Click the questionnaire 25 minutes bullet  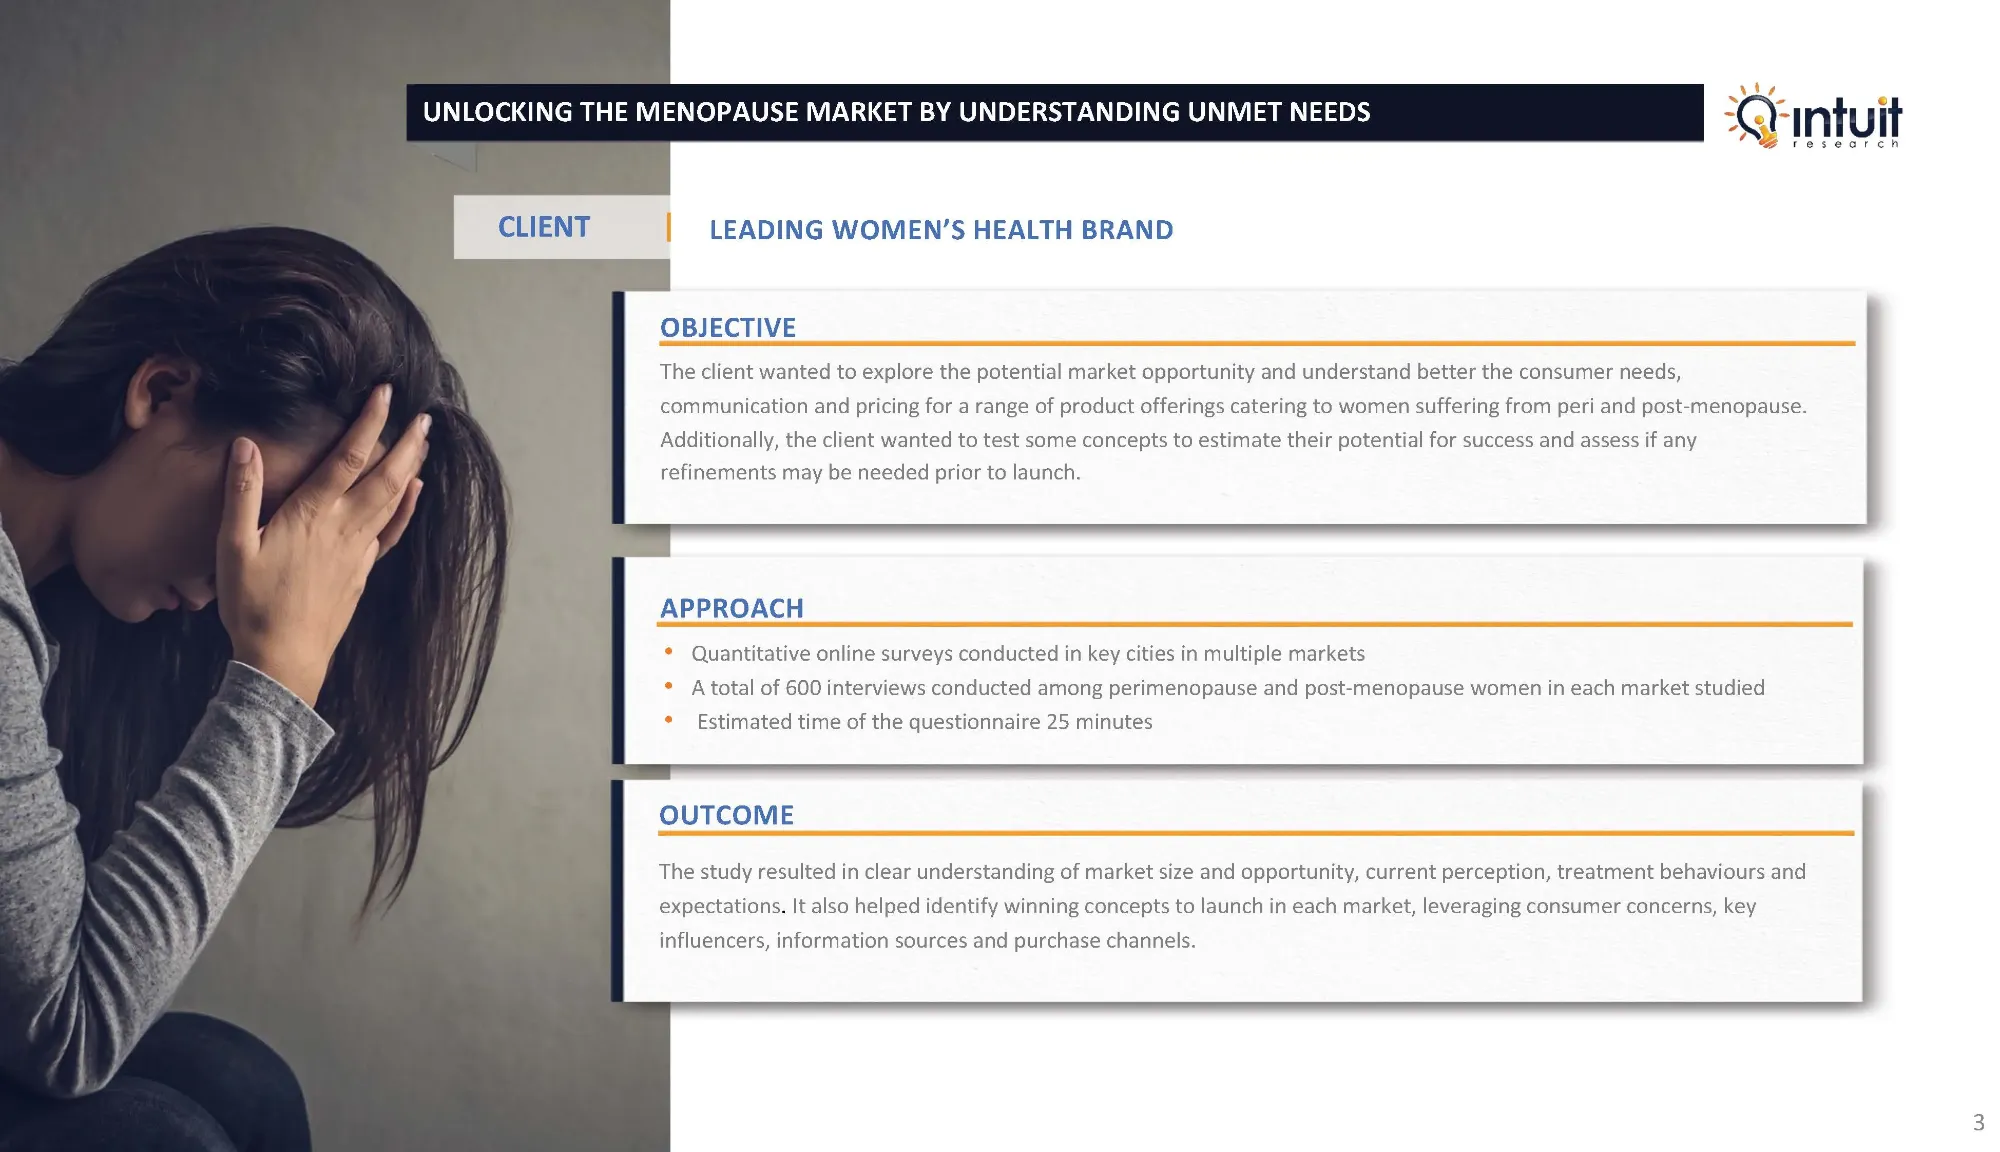point(923,722)
